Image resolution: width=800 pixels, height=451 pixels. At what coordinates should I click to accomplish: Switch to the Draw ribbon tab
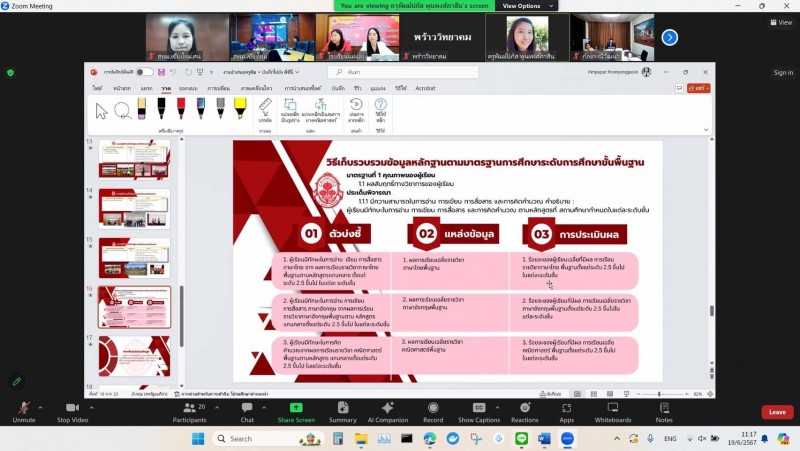click(x=165, y=88)
